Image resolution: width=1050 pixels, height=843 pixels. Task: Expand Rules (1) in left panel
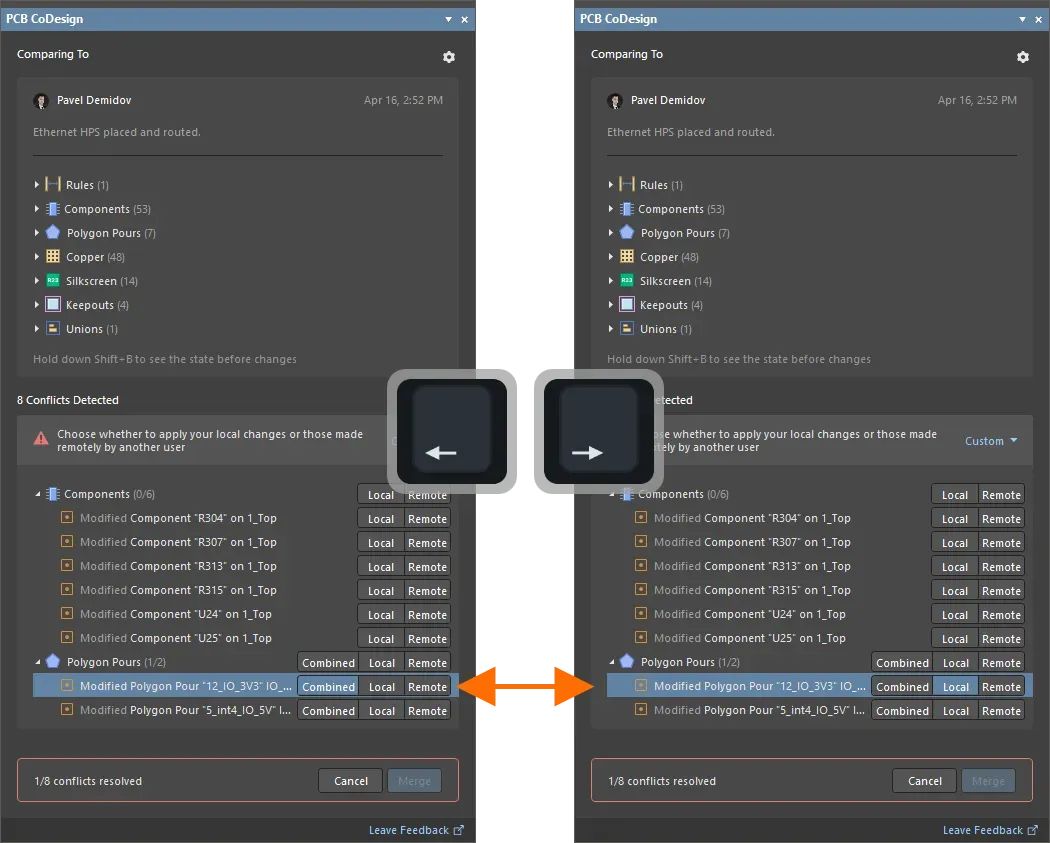(x=37, y=184)
